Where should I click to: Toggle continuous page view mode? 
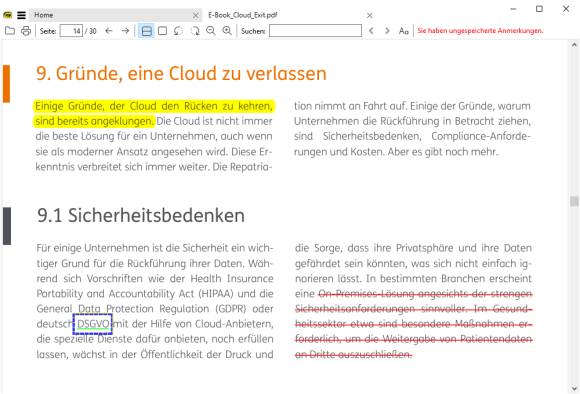[x=146, y=31]
